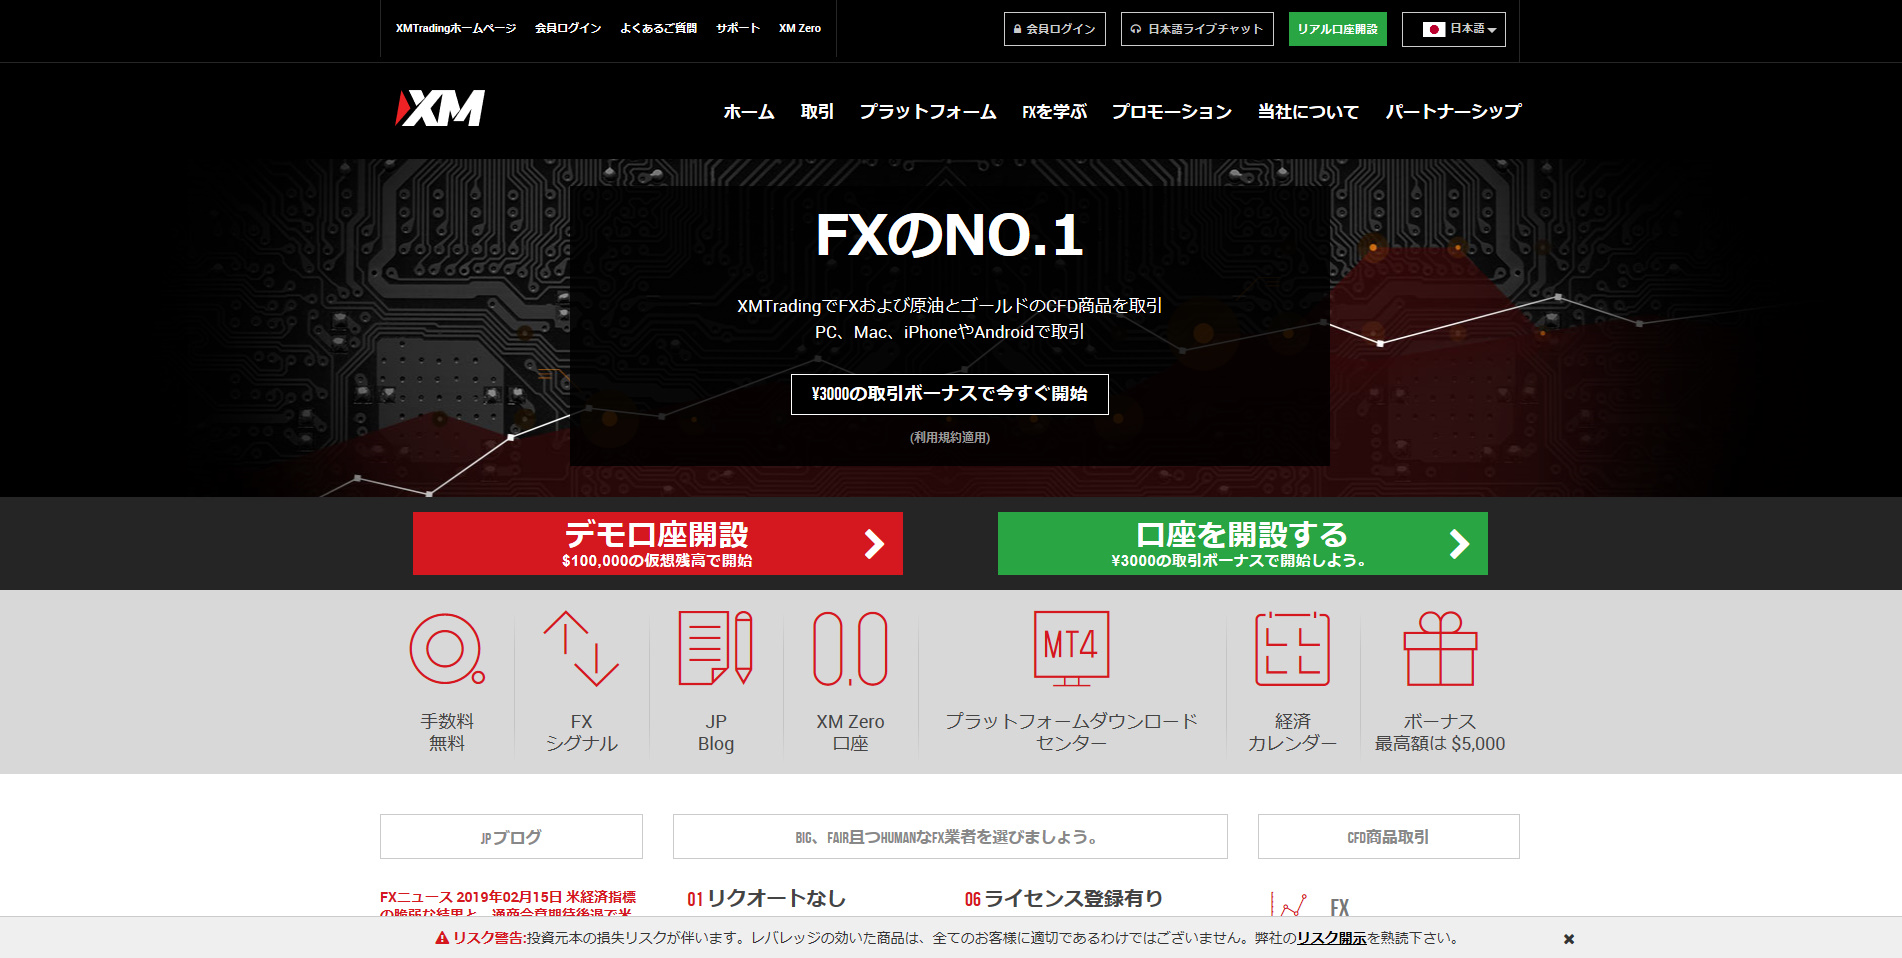Click the 会員ログイン button with lock icon
Screen dimensions: 1902x958
[1055, 29]
